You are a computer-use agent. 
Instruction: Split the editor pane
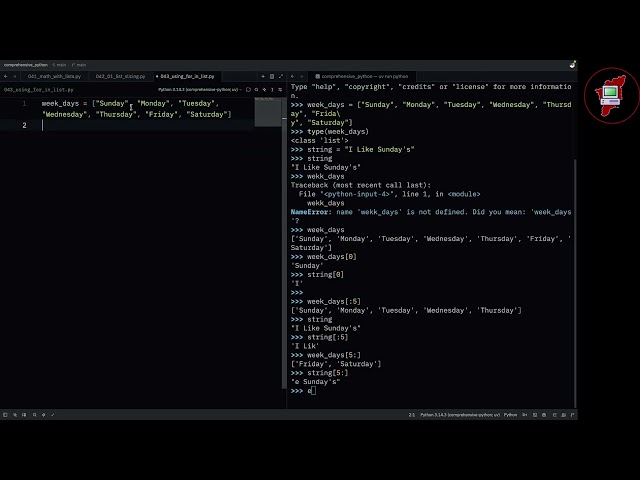(272, 76)
